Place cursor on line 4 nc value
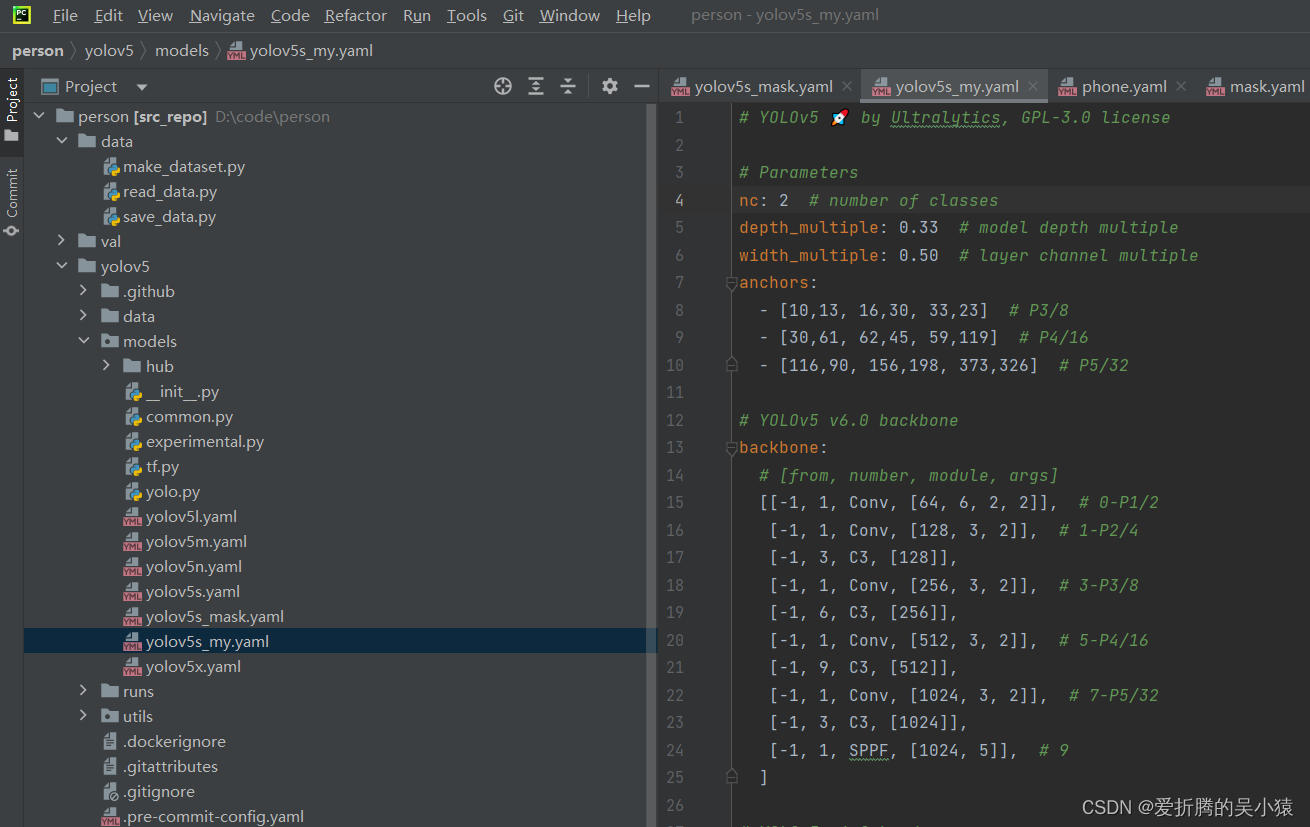1310x827 pixels. [x=784, y=200]
